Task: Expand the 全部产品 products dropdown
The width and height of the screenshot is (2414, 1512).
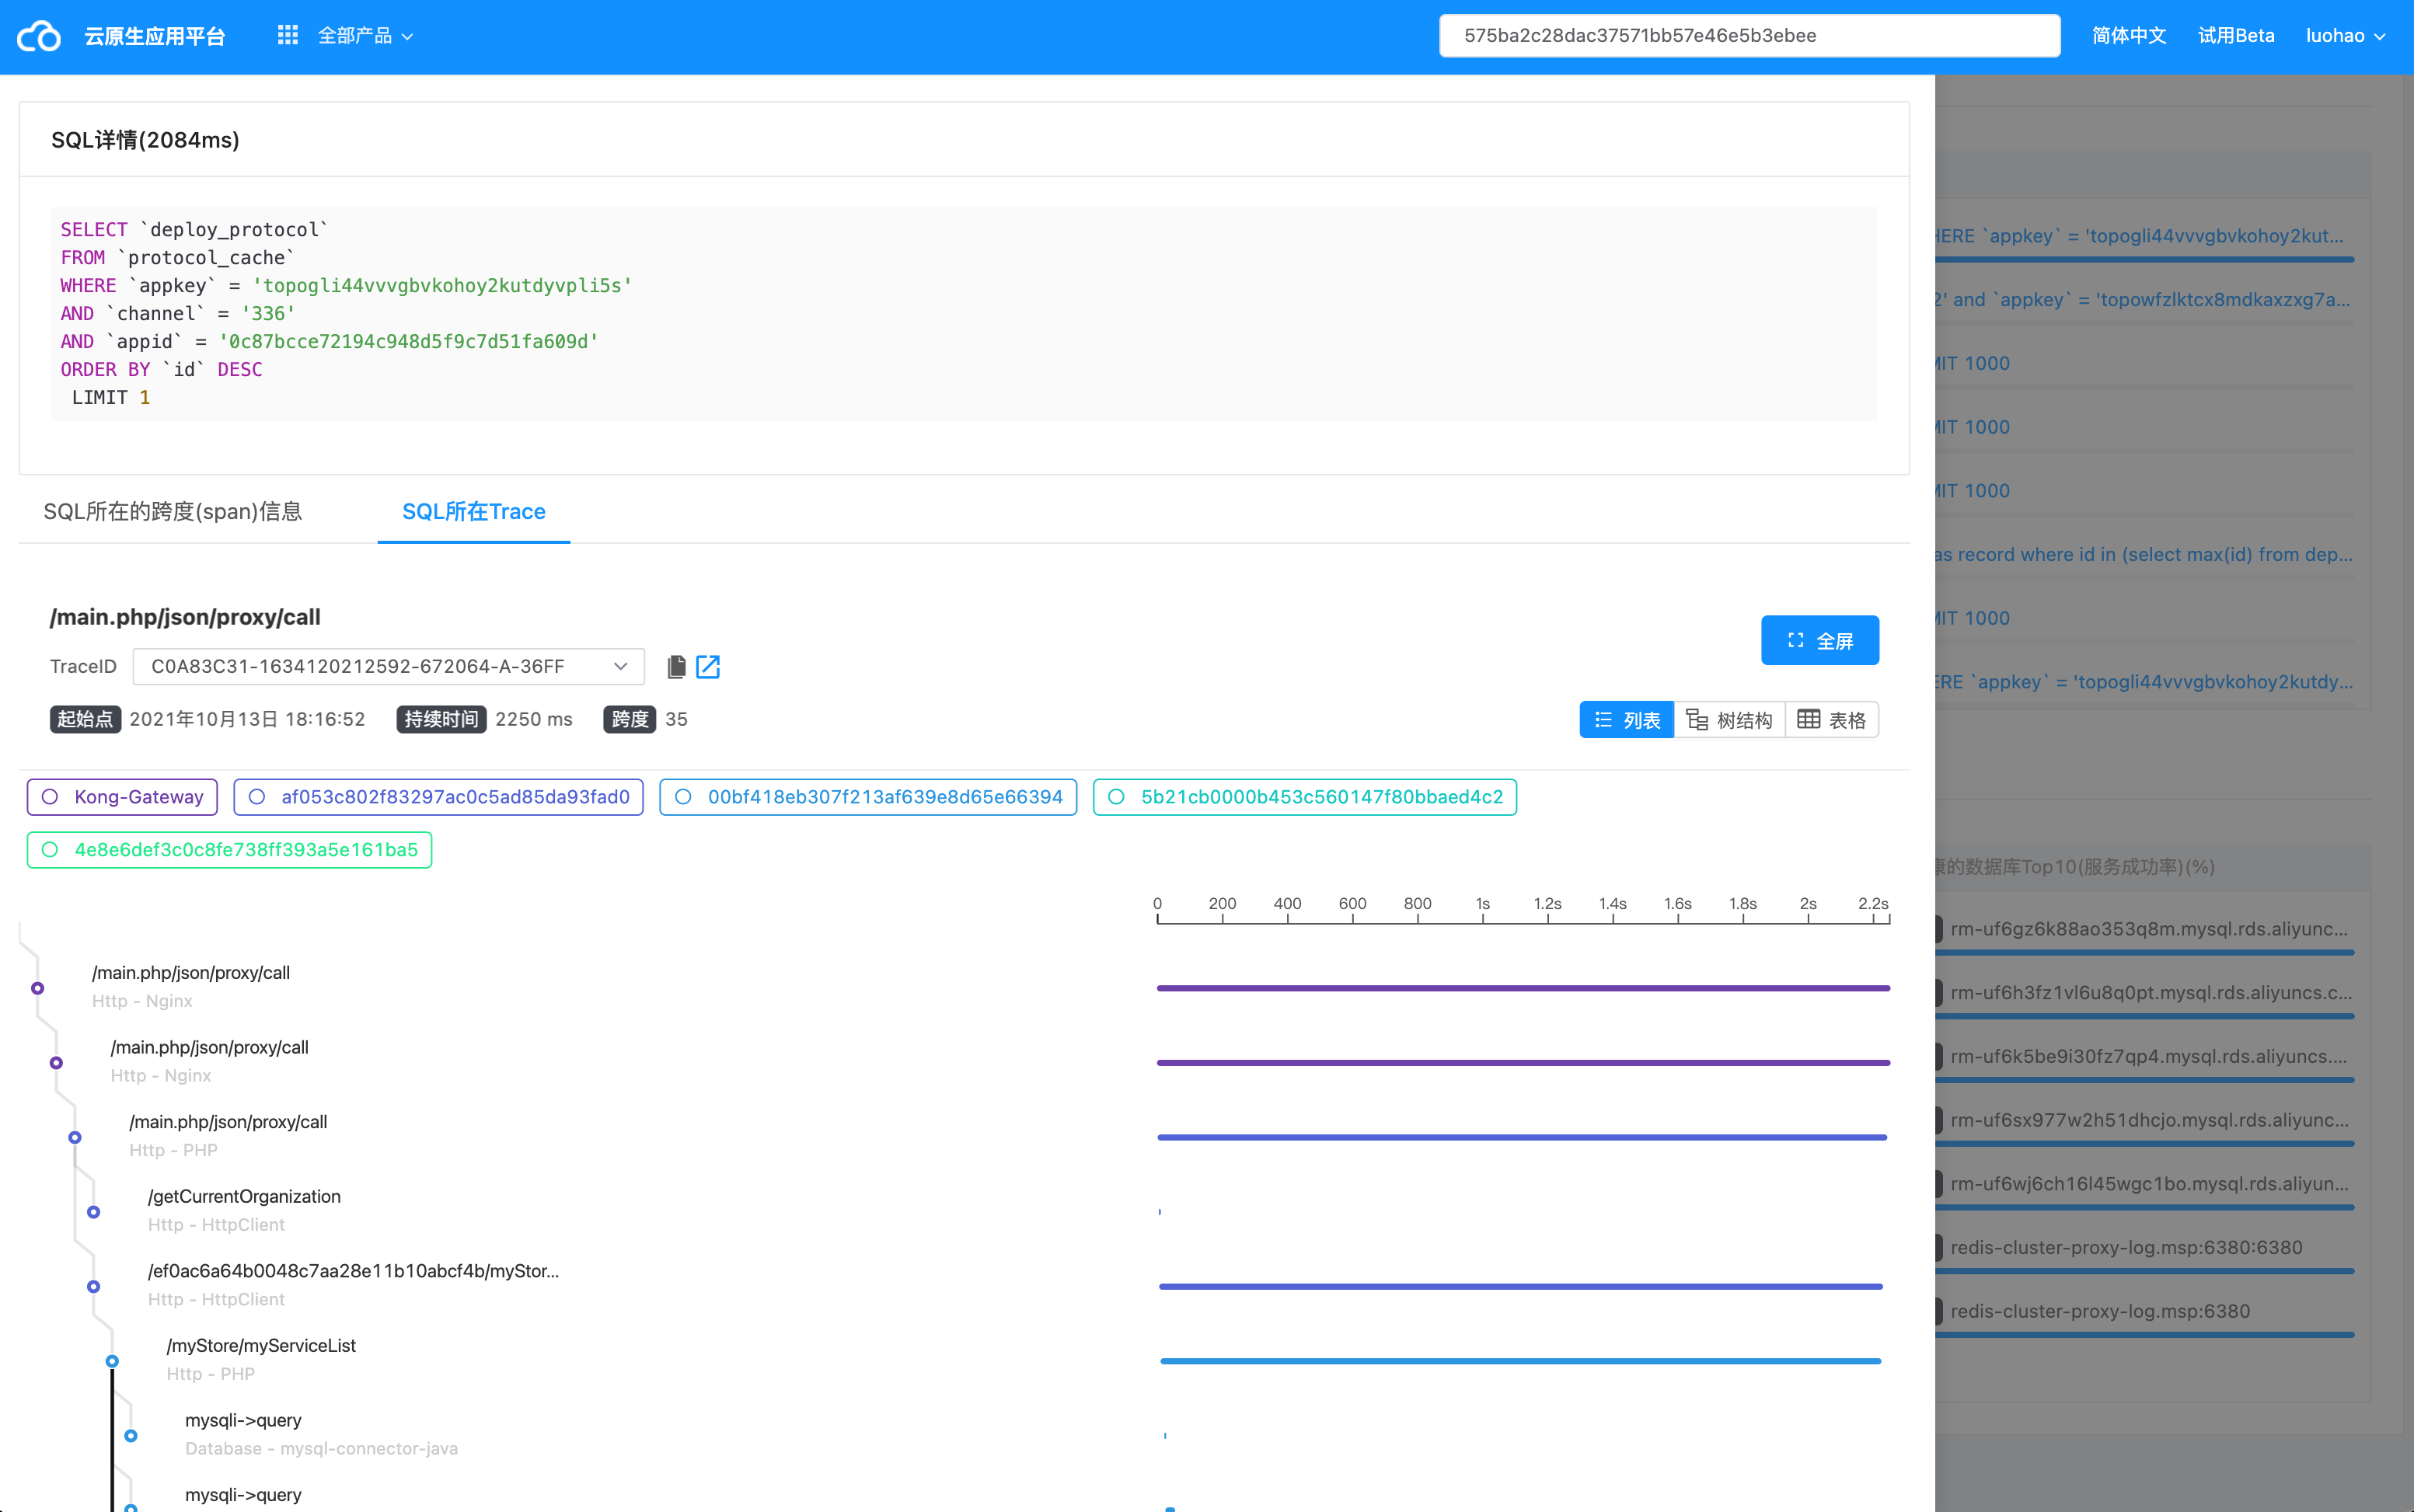Action: pos(365,36)
